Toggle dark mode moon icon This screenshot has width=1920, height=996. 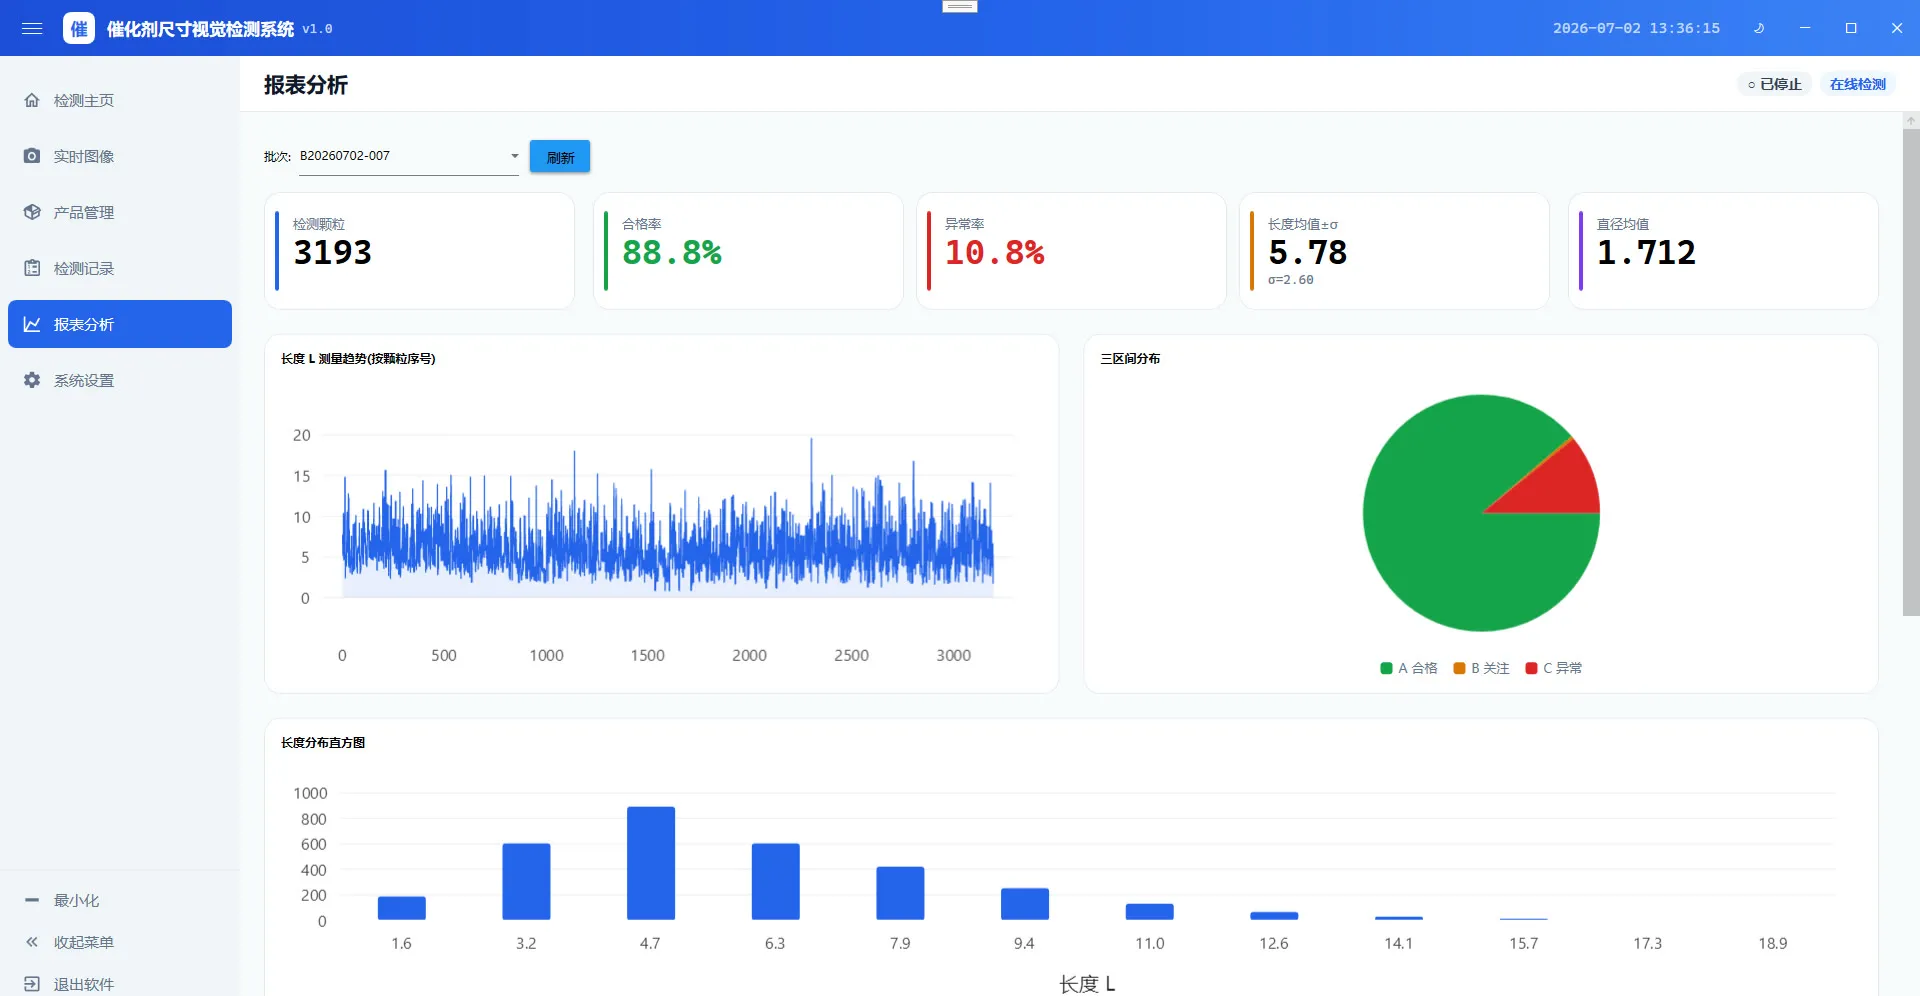(x=1759, y=28)
